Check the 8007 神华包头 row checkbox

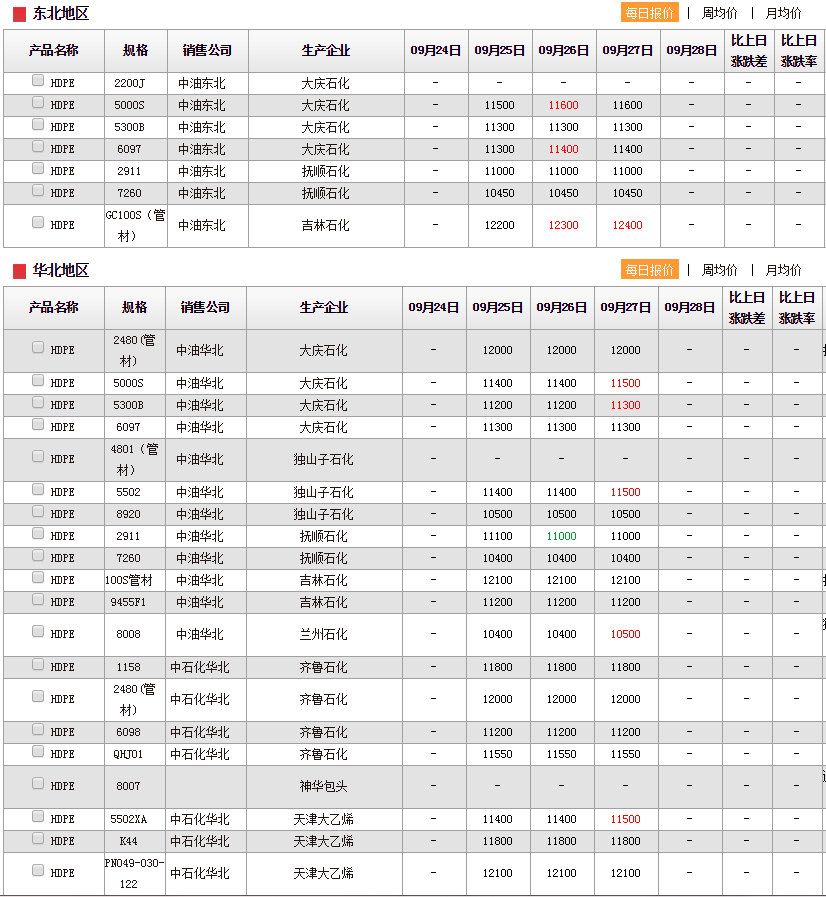(38, 783)
